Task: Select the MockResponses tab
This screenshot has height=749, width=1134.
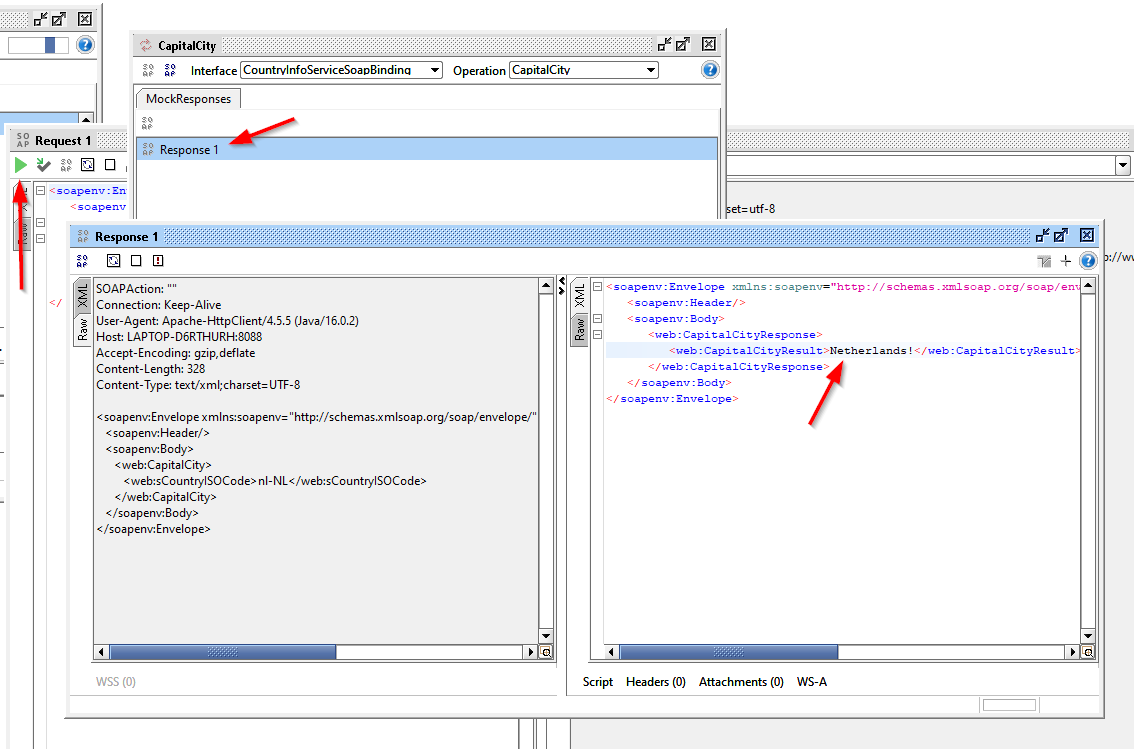Action: point(188,98)
